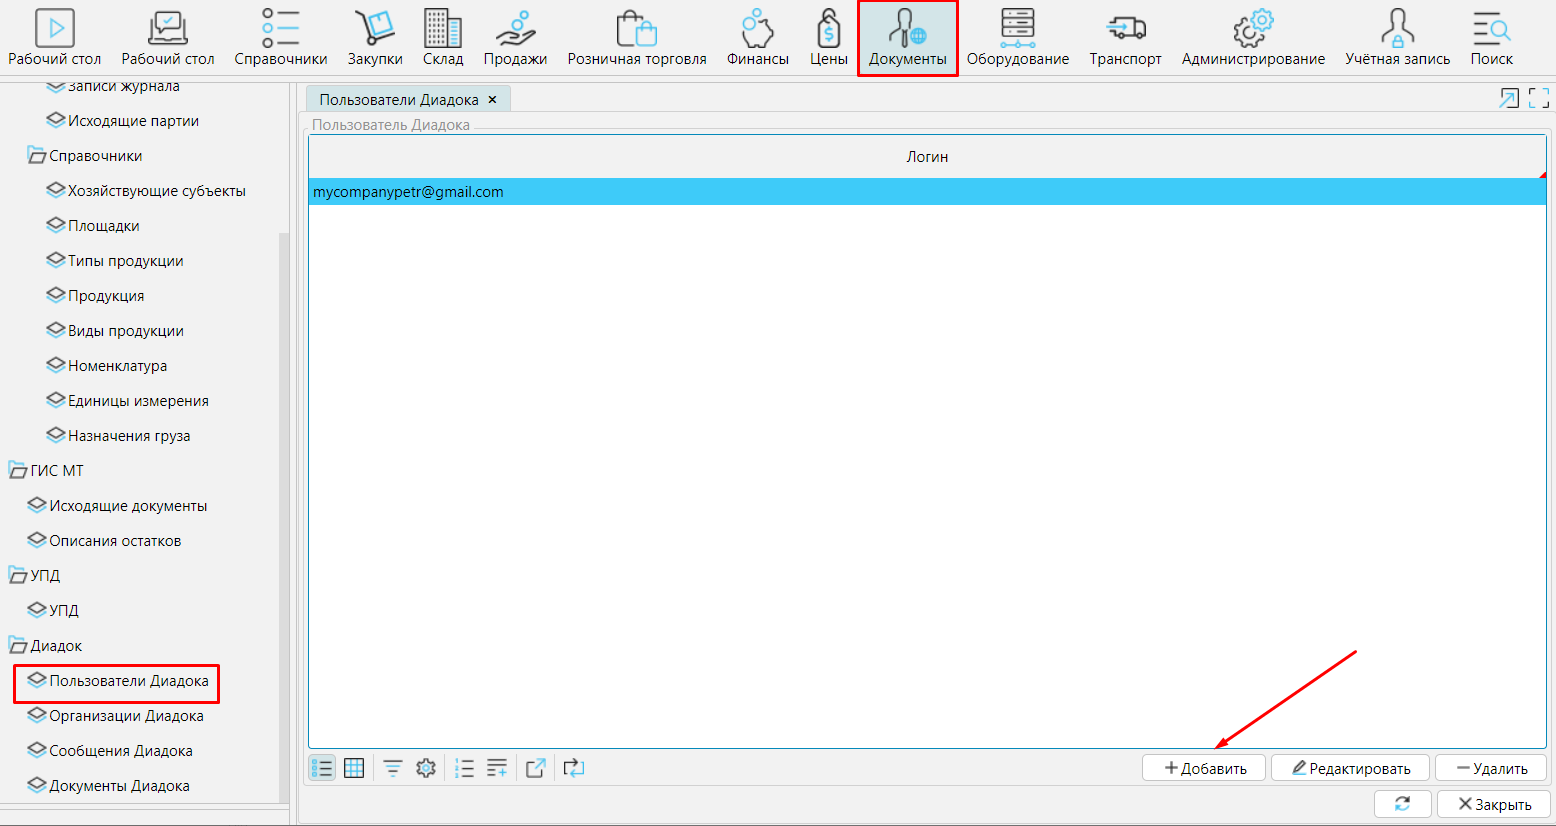This screenshot has width=1556, height=826.
Task: Open the Склад module in the top toolbar
Action: (x=442, y=38)
